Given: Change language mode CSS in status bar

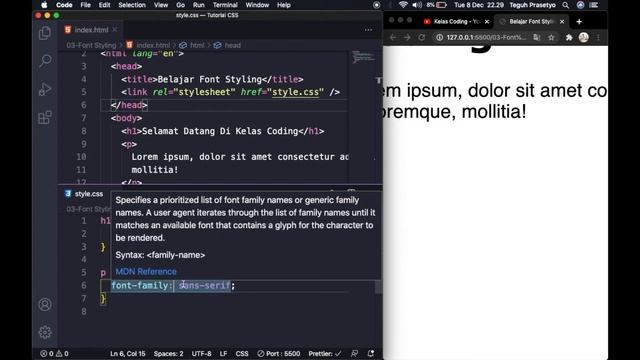Looking at the screenshot, I should coord(242,353).
